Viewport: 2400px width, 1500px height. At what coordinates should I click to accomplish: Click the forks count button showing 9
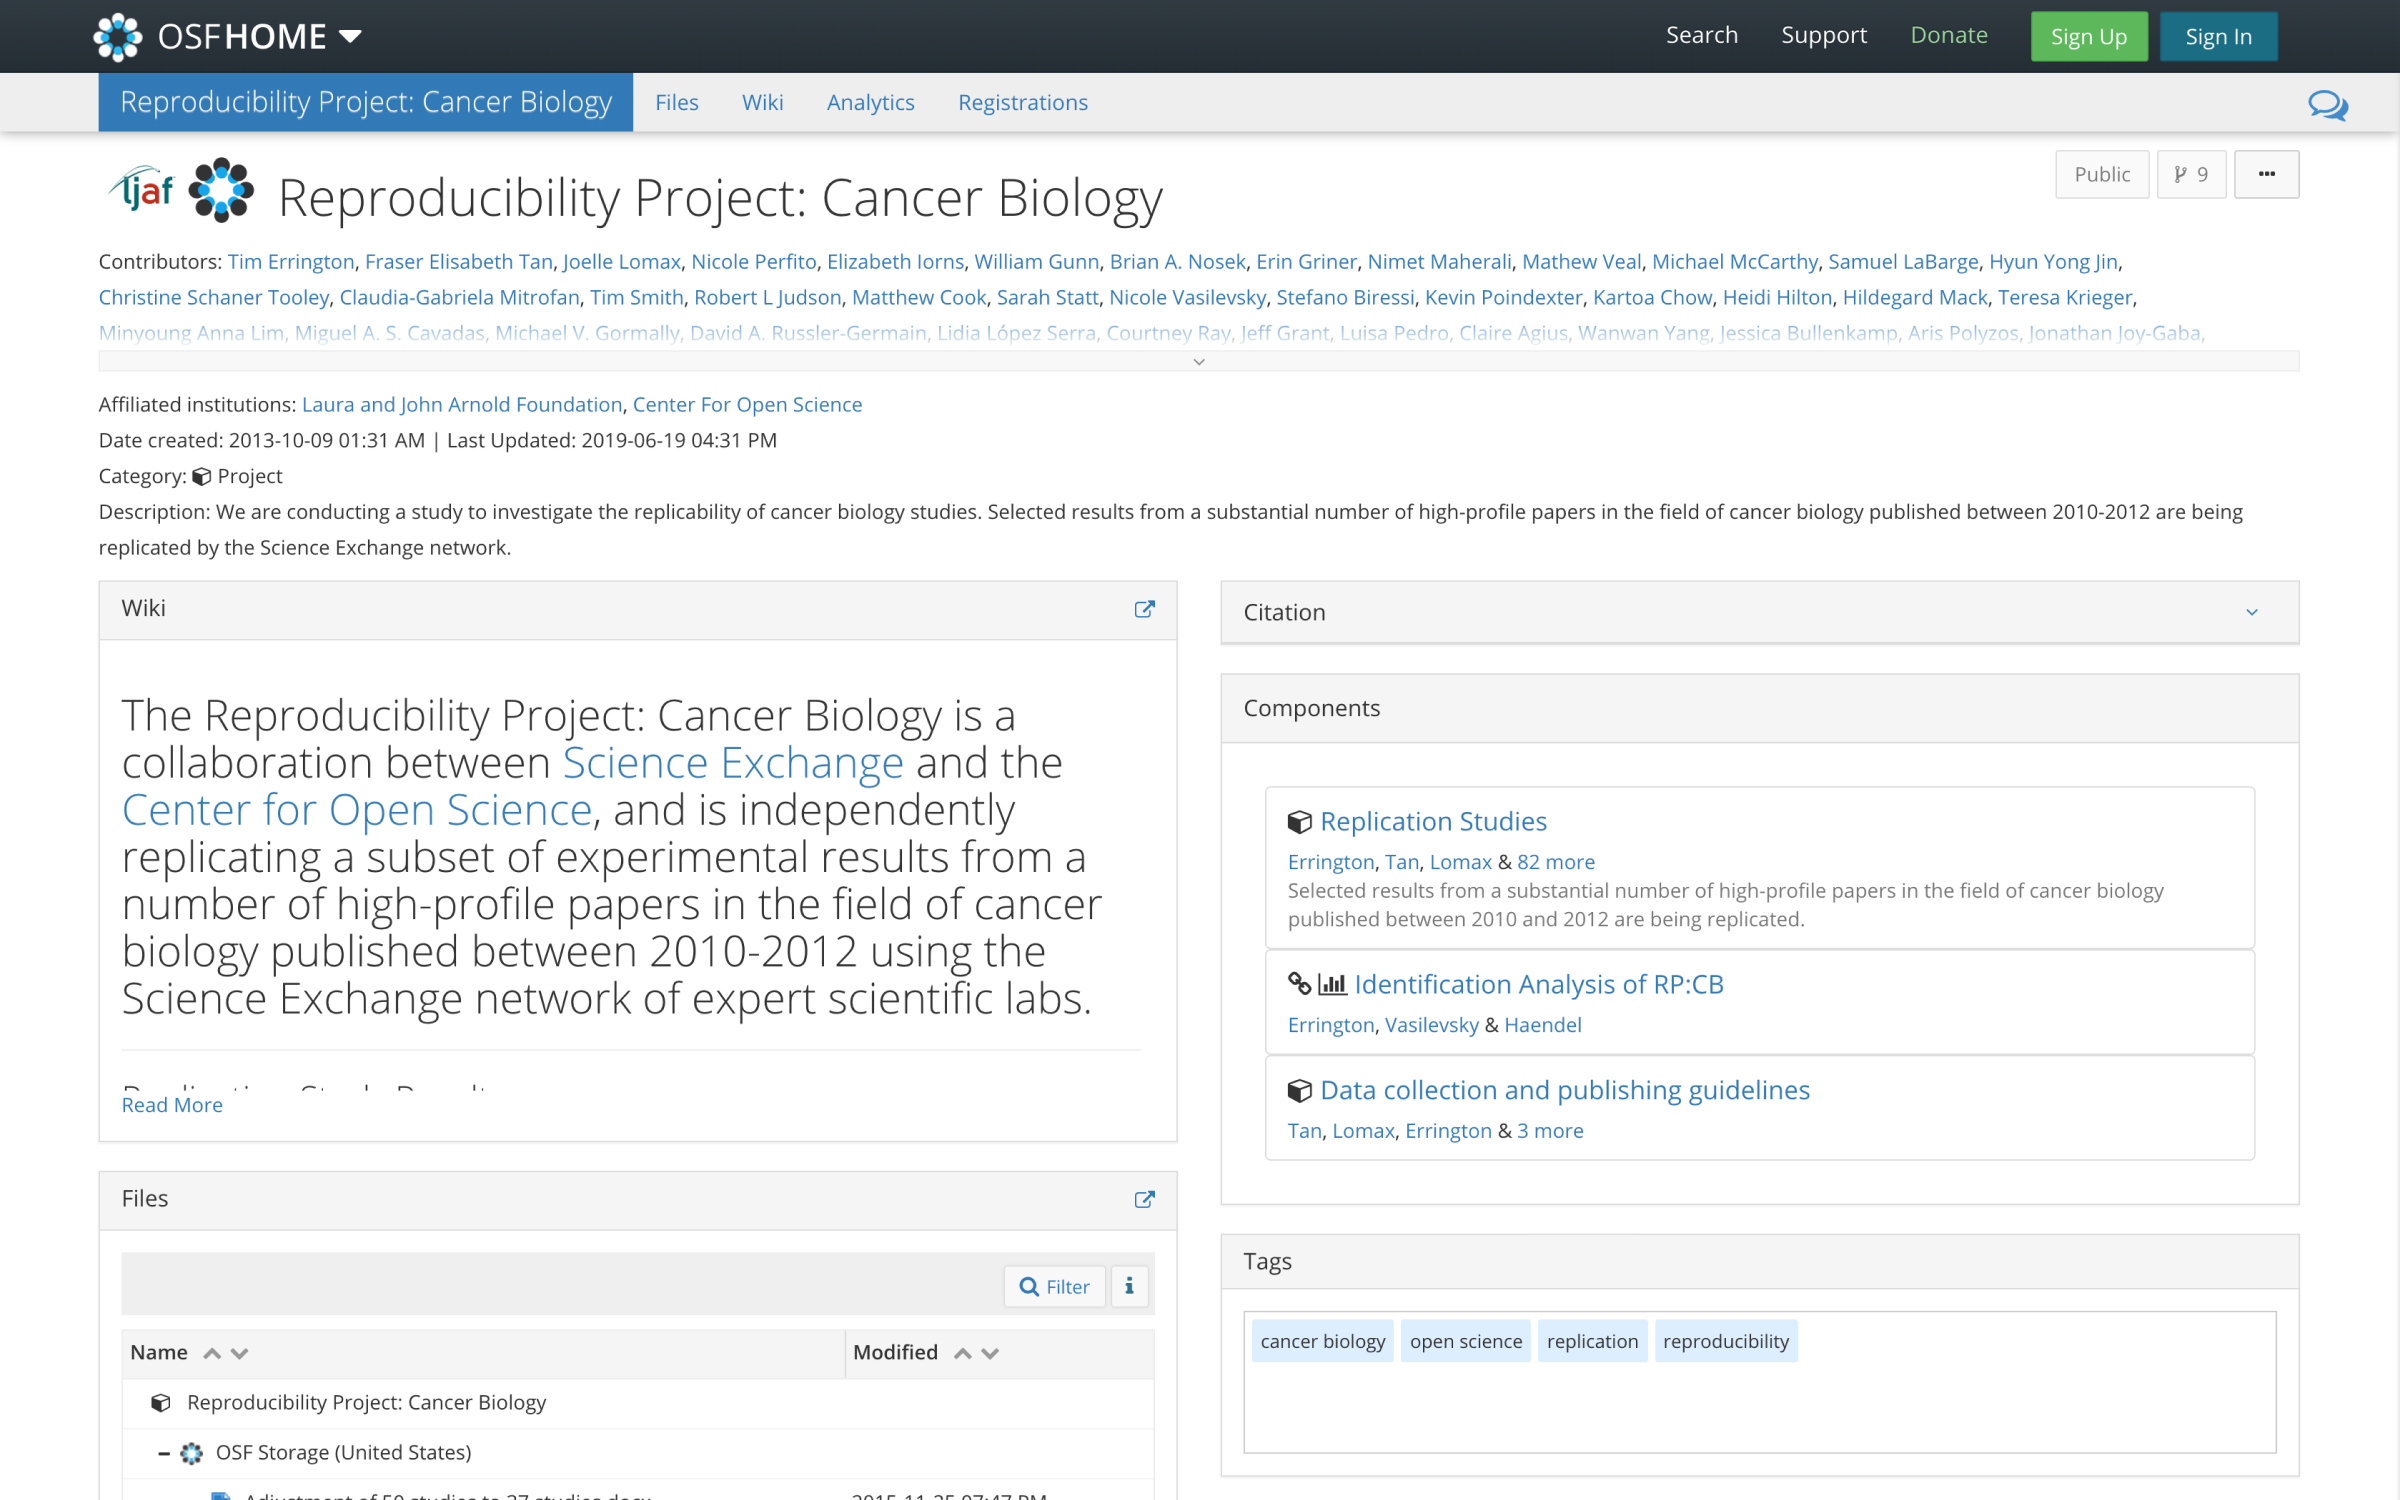2190,175
